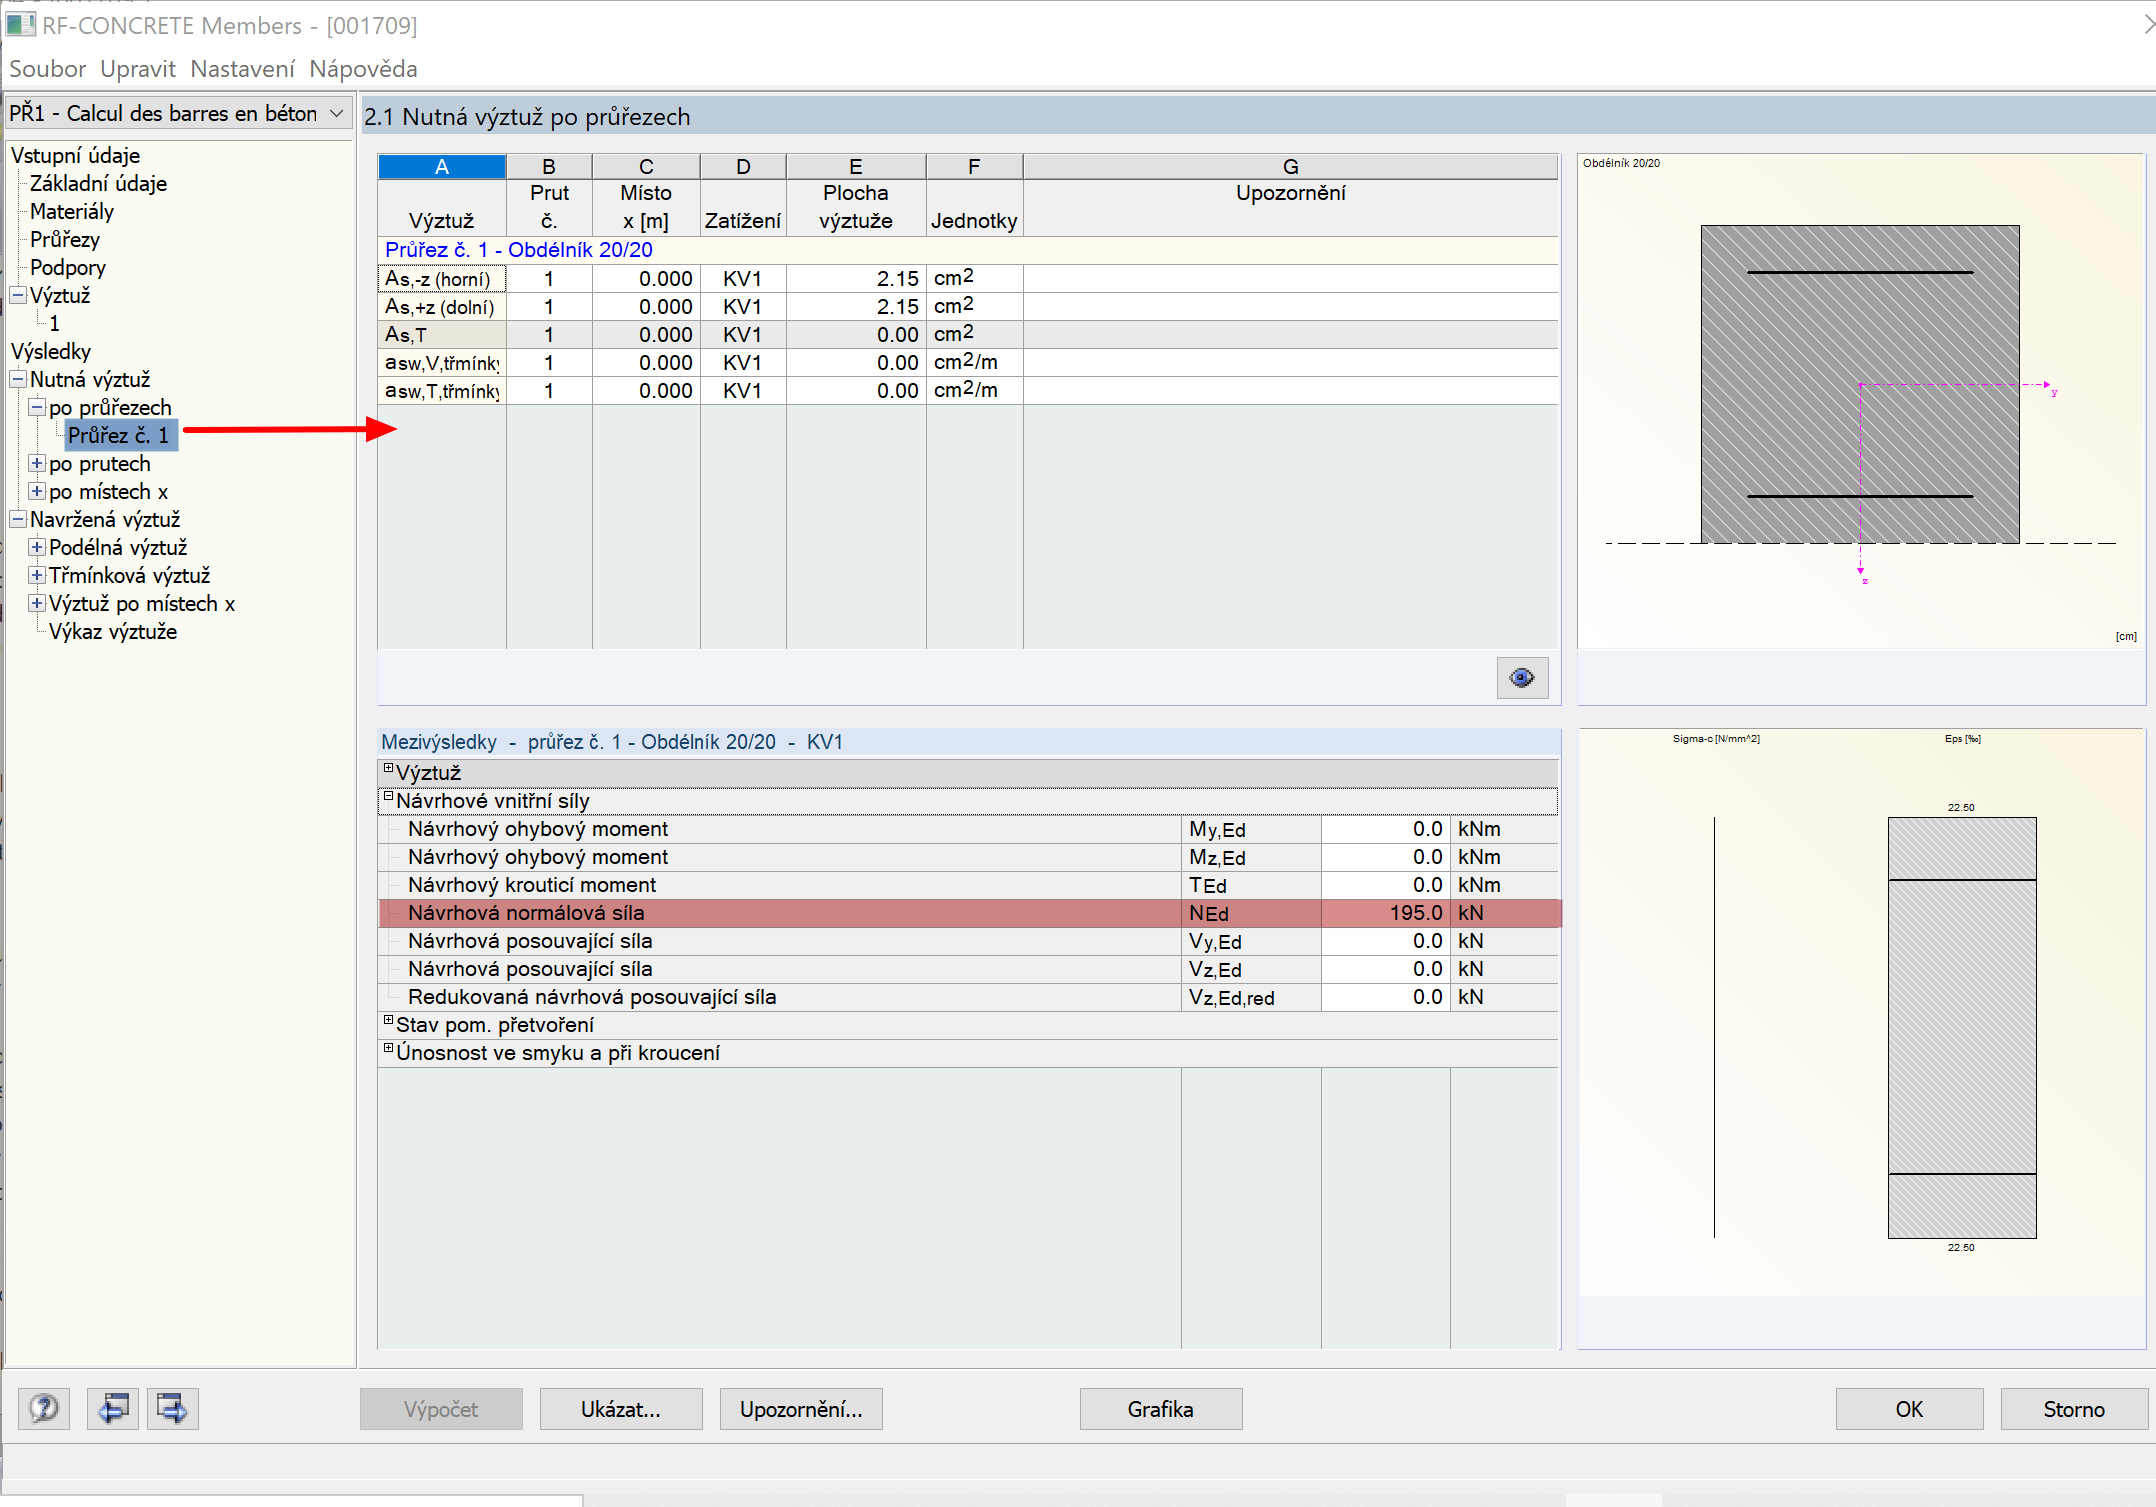Click the eye view mode icon
2156x1507 pixels.
pyautogui.click(x=1522, y=678)
